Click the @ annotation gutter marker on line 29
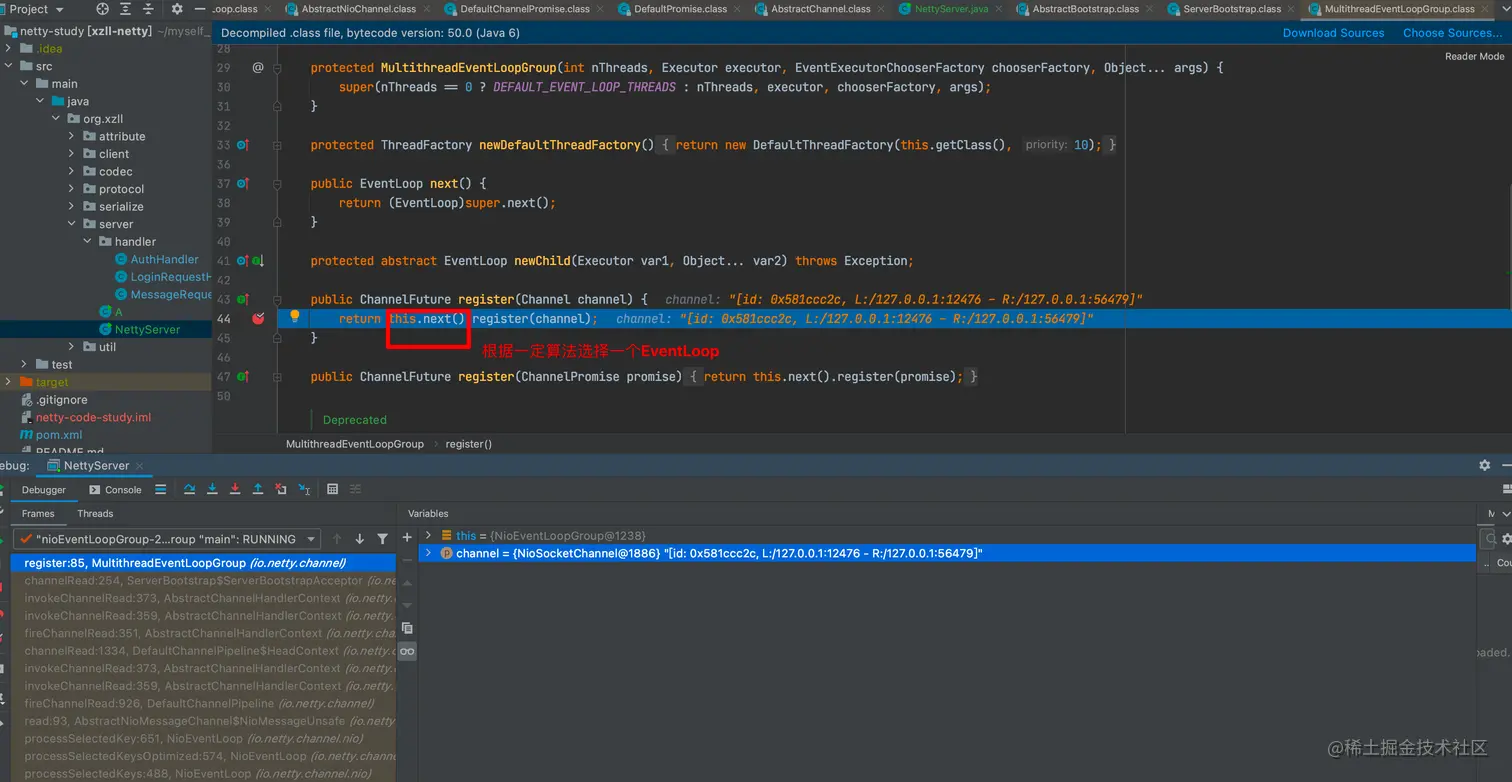The height and width of the screenshot is (782, 1512). tap(258, 68)
